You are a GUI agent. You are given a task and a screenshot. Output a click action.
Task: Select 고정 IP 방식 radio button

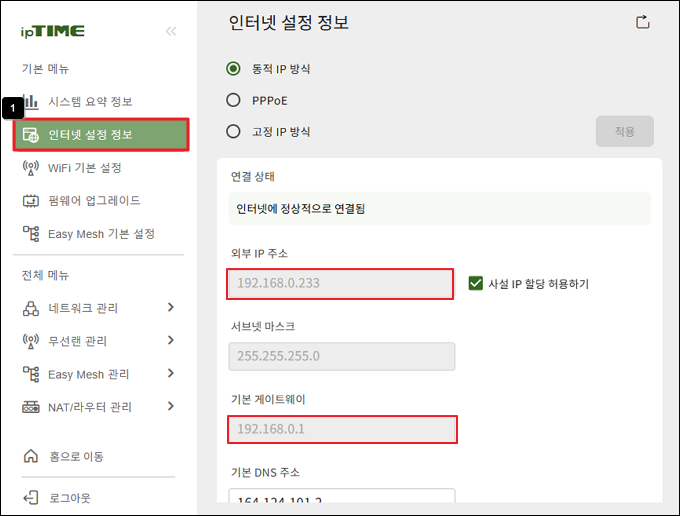click(233, 131)
